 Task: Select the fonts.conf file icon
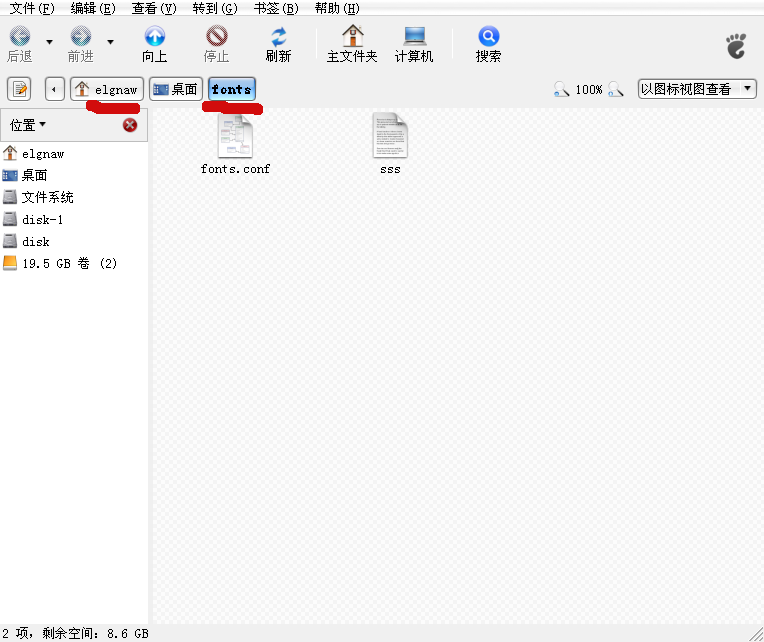pyautogui.click(x=235, y=136)
